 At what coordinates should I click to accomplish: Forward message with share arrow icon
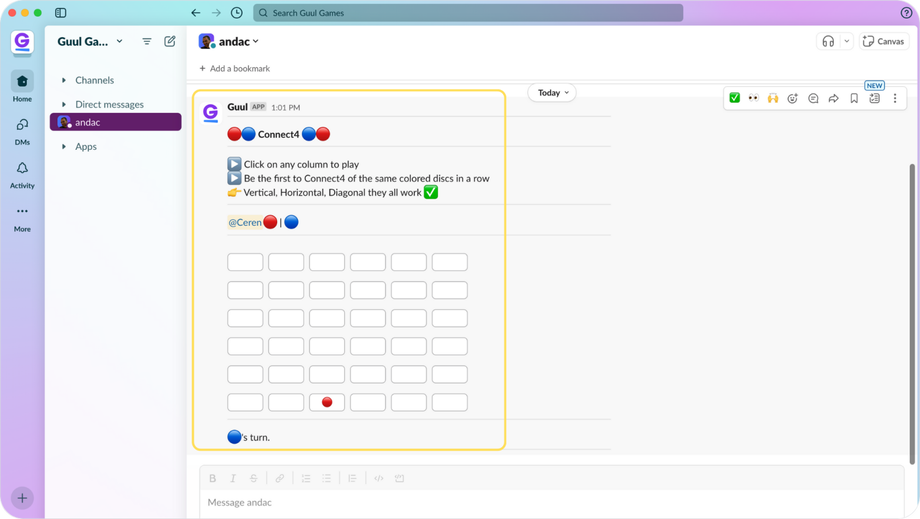coord(833,98)
